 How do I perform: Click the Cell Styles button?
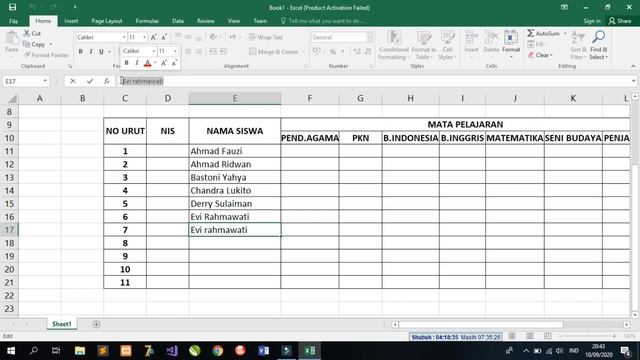(x=447, y=45)
